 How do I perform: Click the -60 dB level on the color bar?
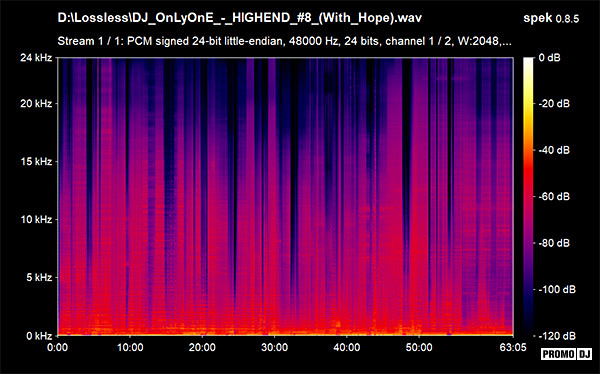(x=528, y=197)
